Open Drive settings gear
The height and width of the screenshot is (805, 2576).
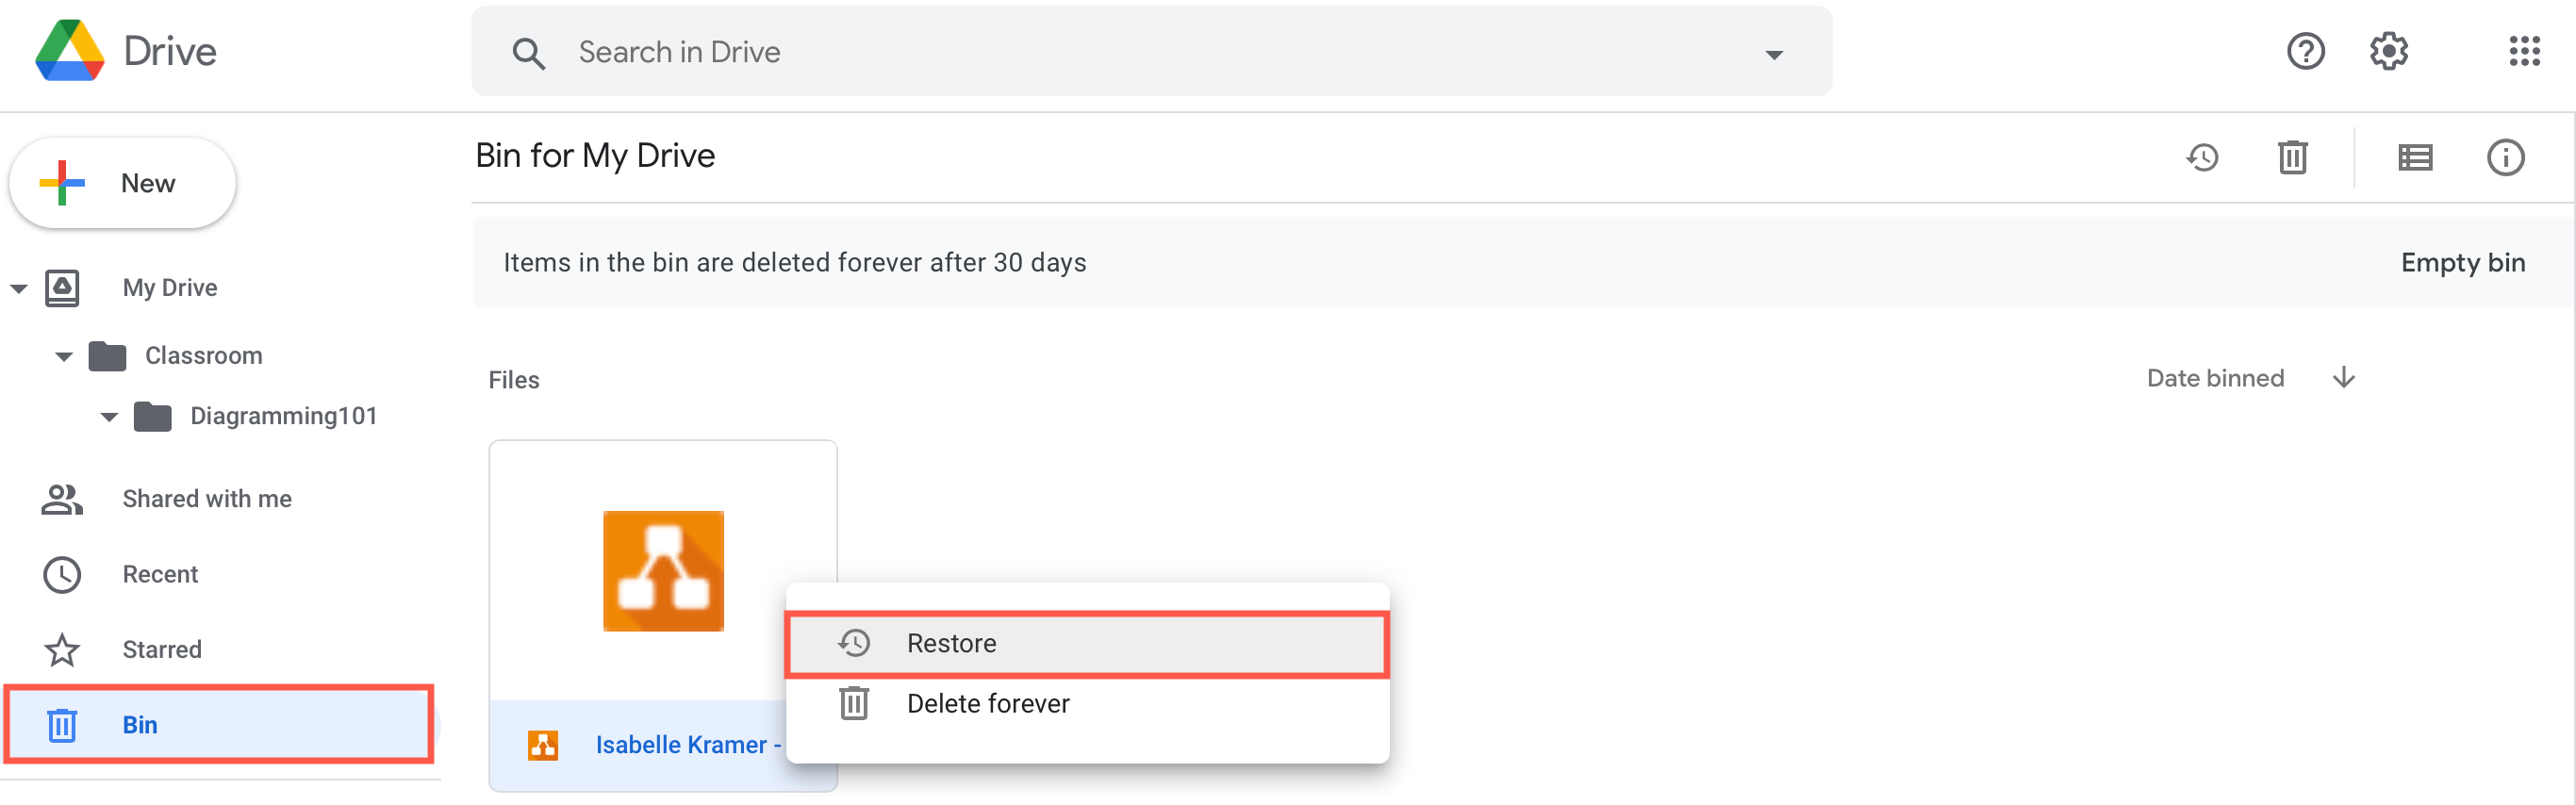pos(2388,51)
